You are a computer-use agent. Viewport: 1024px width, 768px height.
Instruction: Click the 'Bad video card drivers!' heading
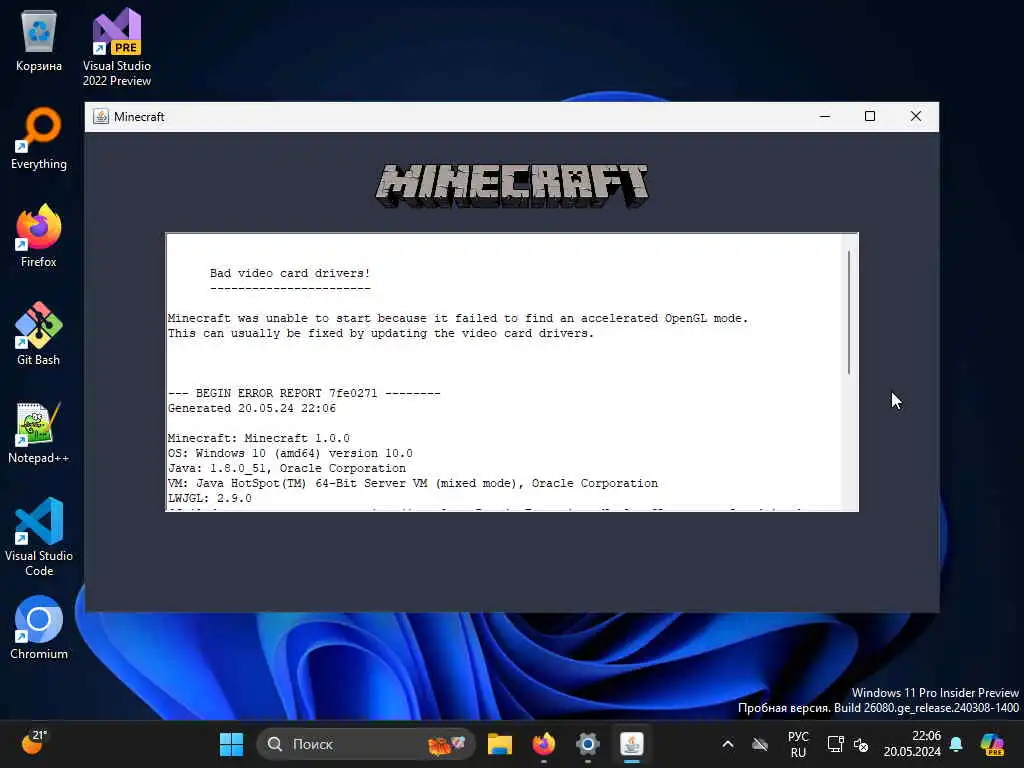[290, 273]
